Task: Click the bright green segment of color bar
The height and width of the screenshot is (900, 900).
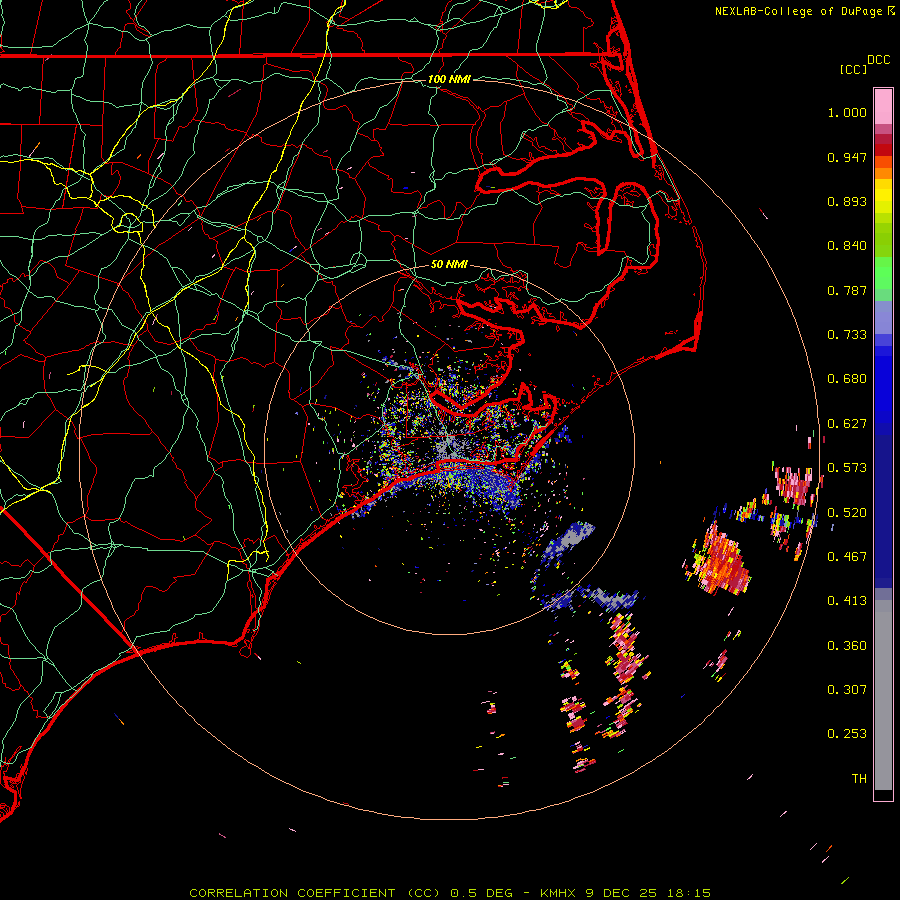Action: [883, 273]
